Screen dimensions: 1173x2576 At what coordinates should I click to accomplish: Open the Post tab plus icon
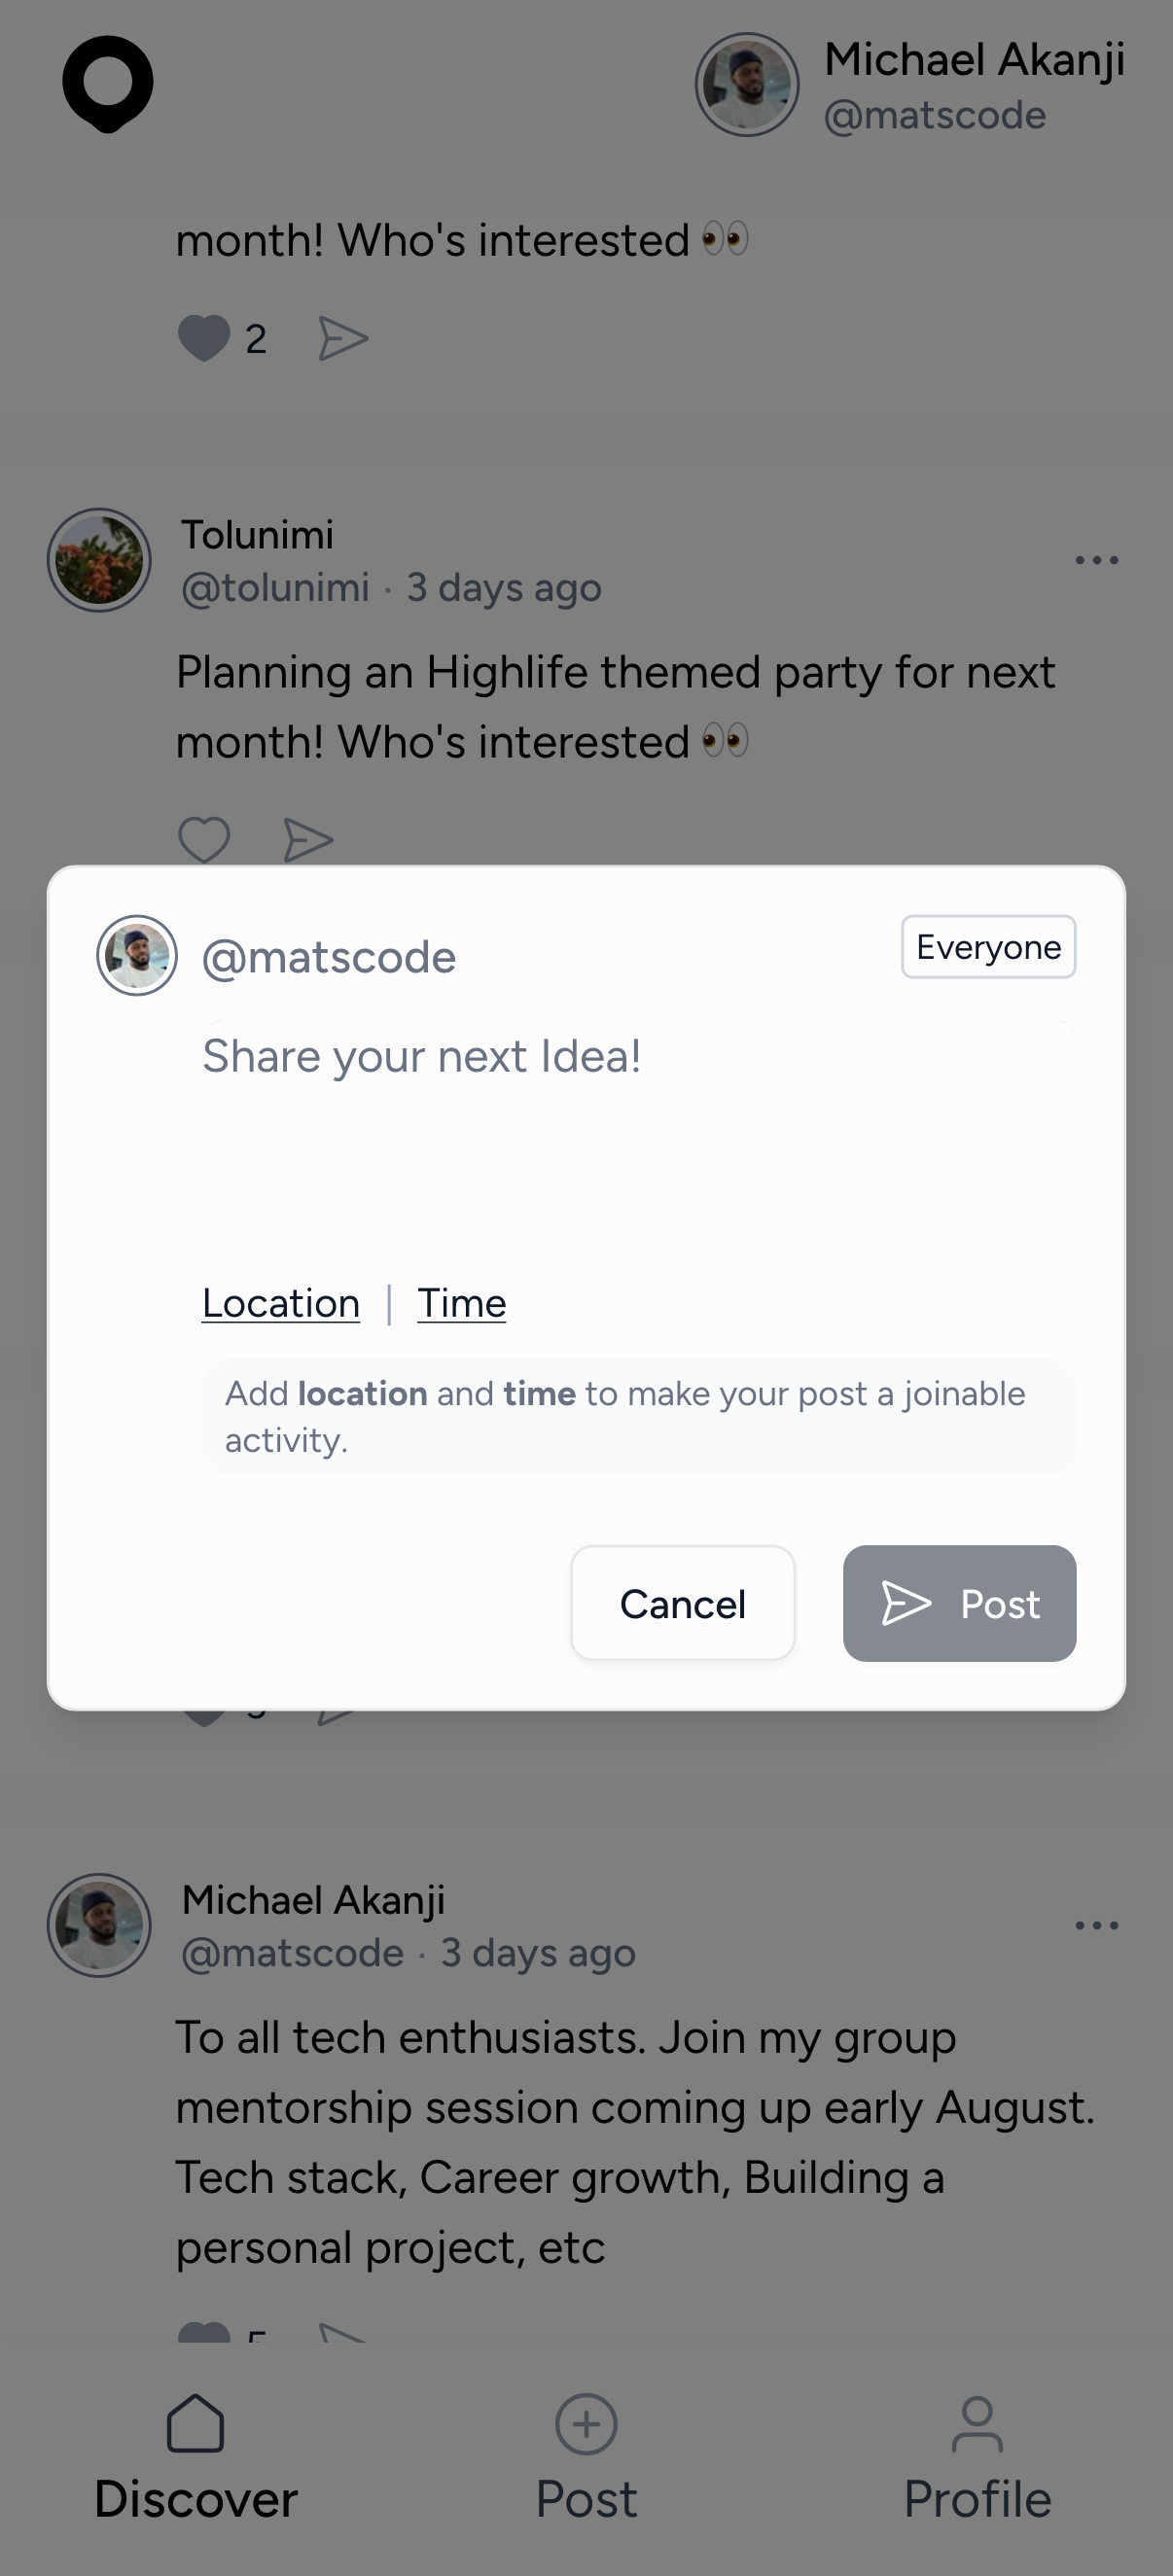pyautogui.click(x=586, y=2424)
